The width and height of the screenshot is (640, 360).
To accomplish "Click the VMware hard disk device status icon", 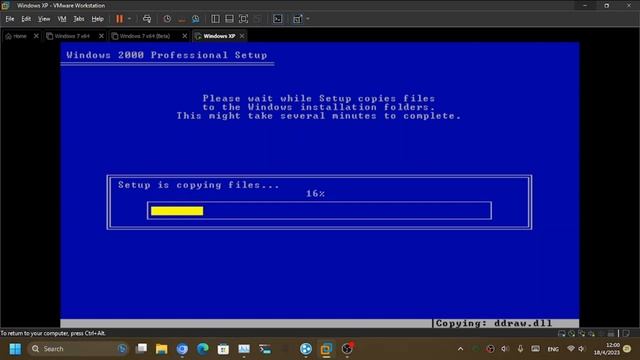I will tap(562, 333).
